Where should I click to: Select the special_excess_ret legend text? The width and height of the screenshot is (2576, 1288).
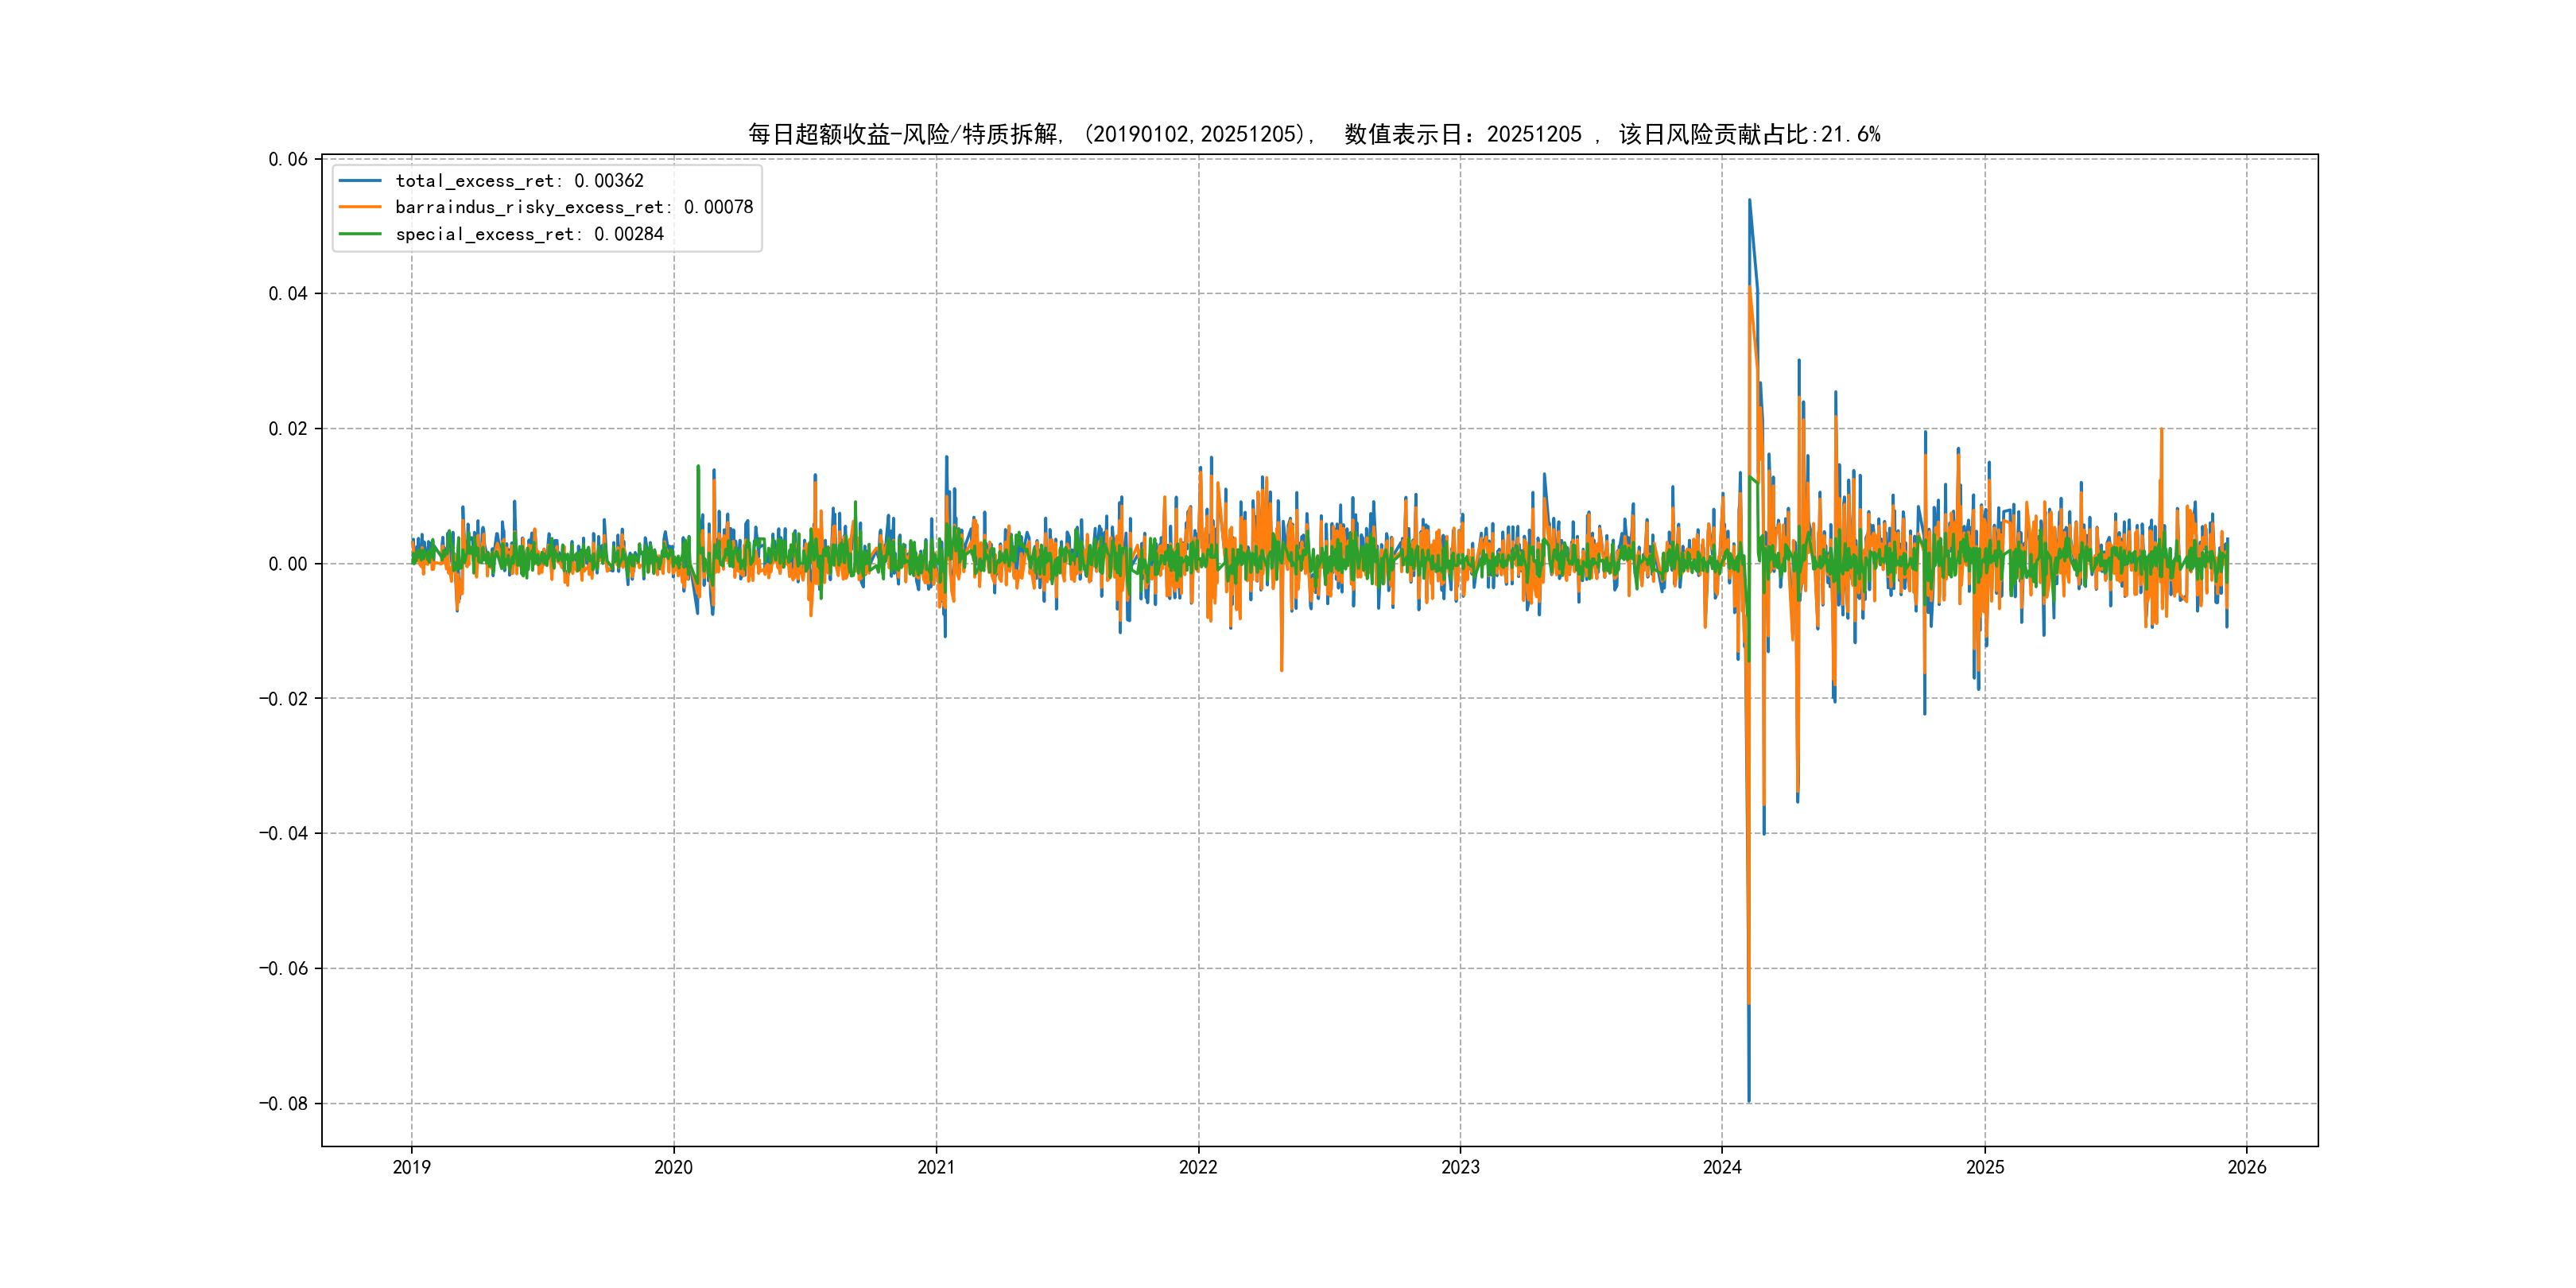coord(529,234)
